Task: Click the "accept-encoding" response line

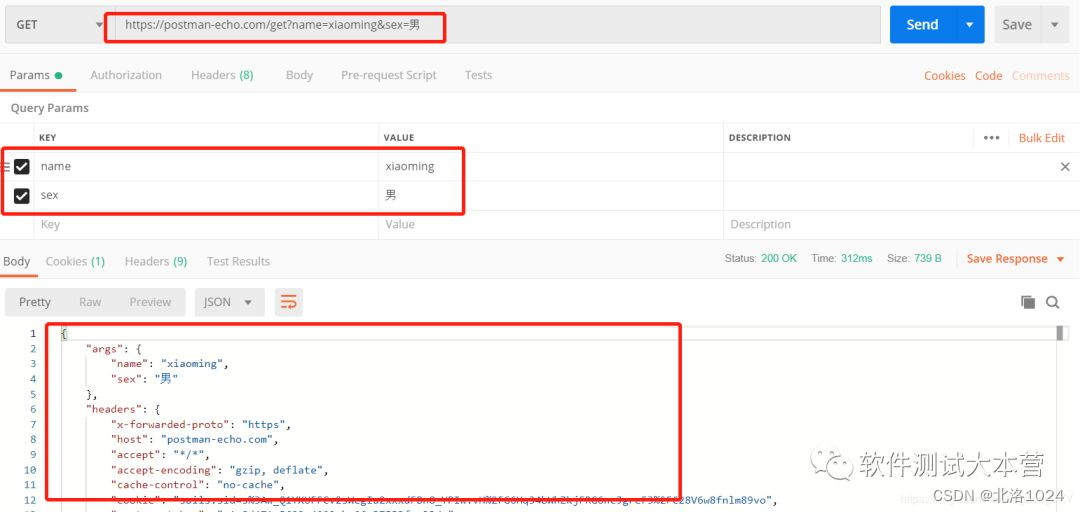Action: [220, 470]
